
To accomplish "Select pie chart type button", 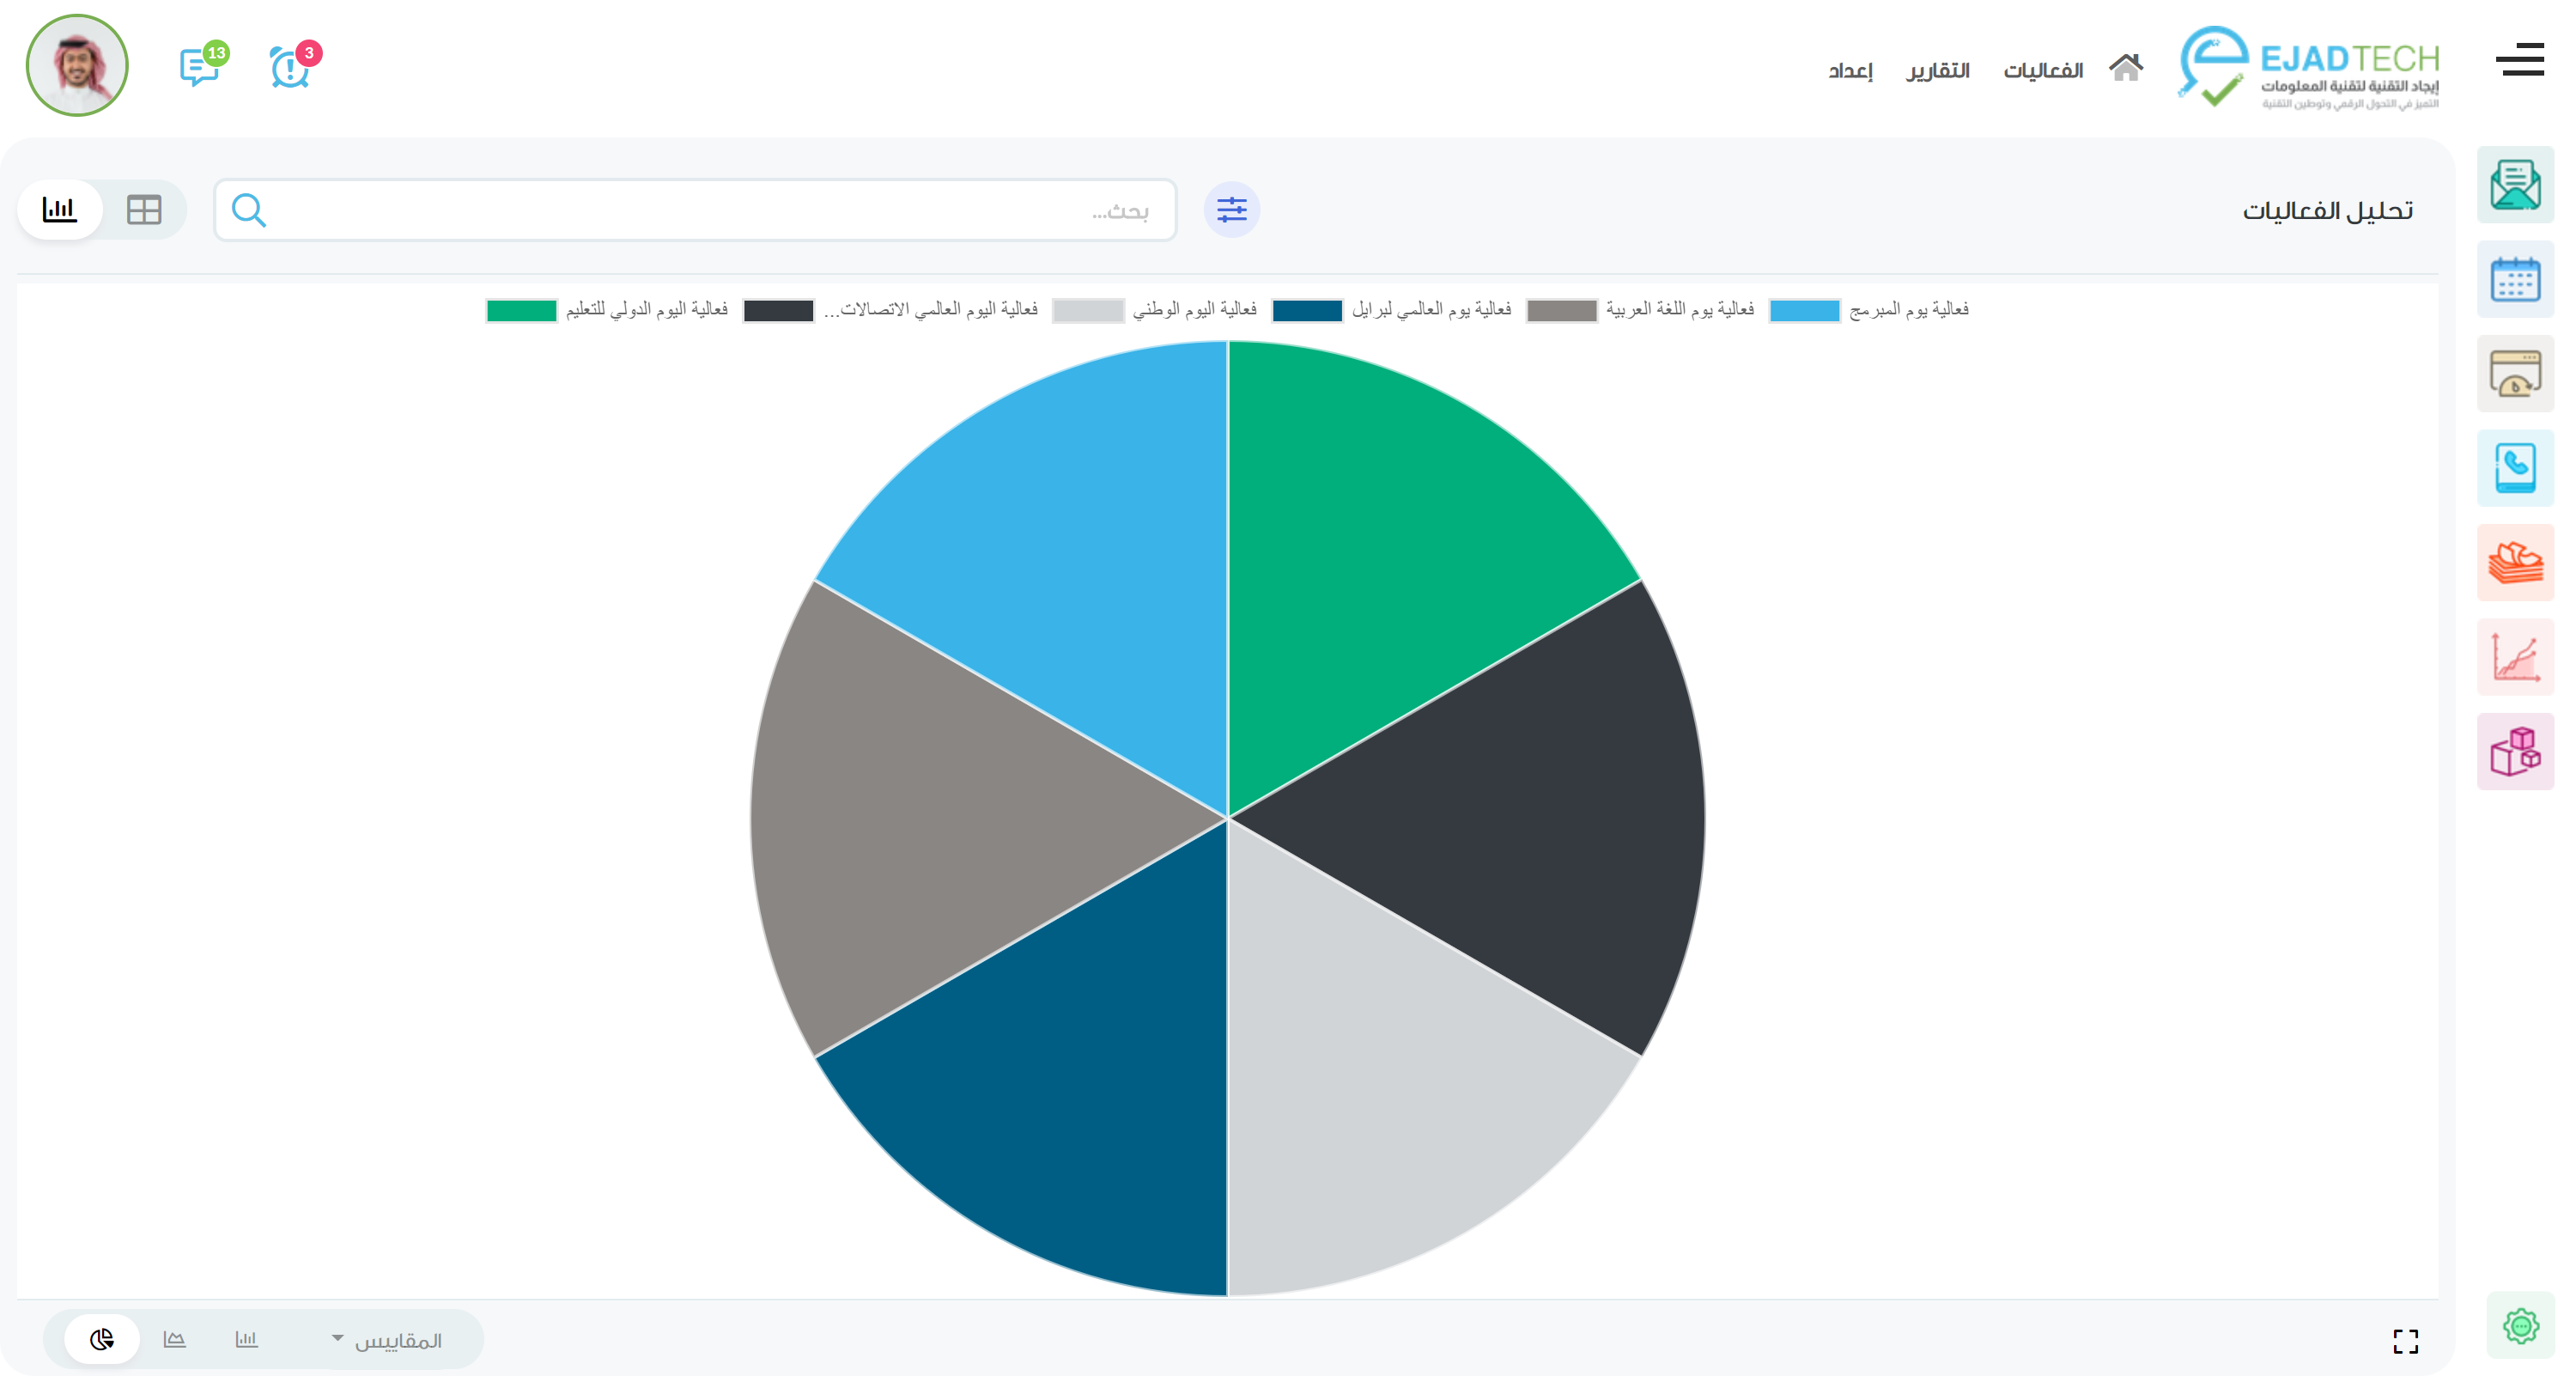I will (x=102, y=1339).
